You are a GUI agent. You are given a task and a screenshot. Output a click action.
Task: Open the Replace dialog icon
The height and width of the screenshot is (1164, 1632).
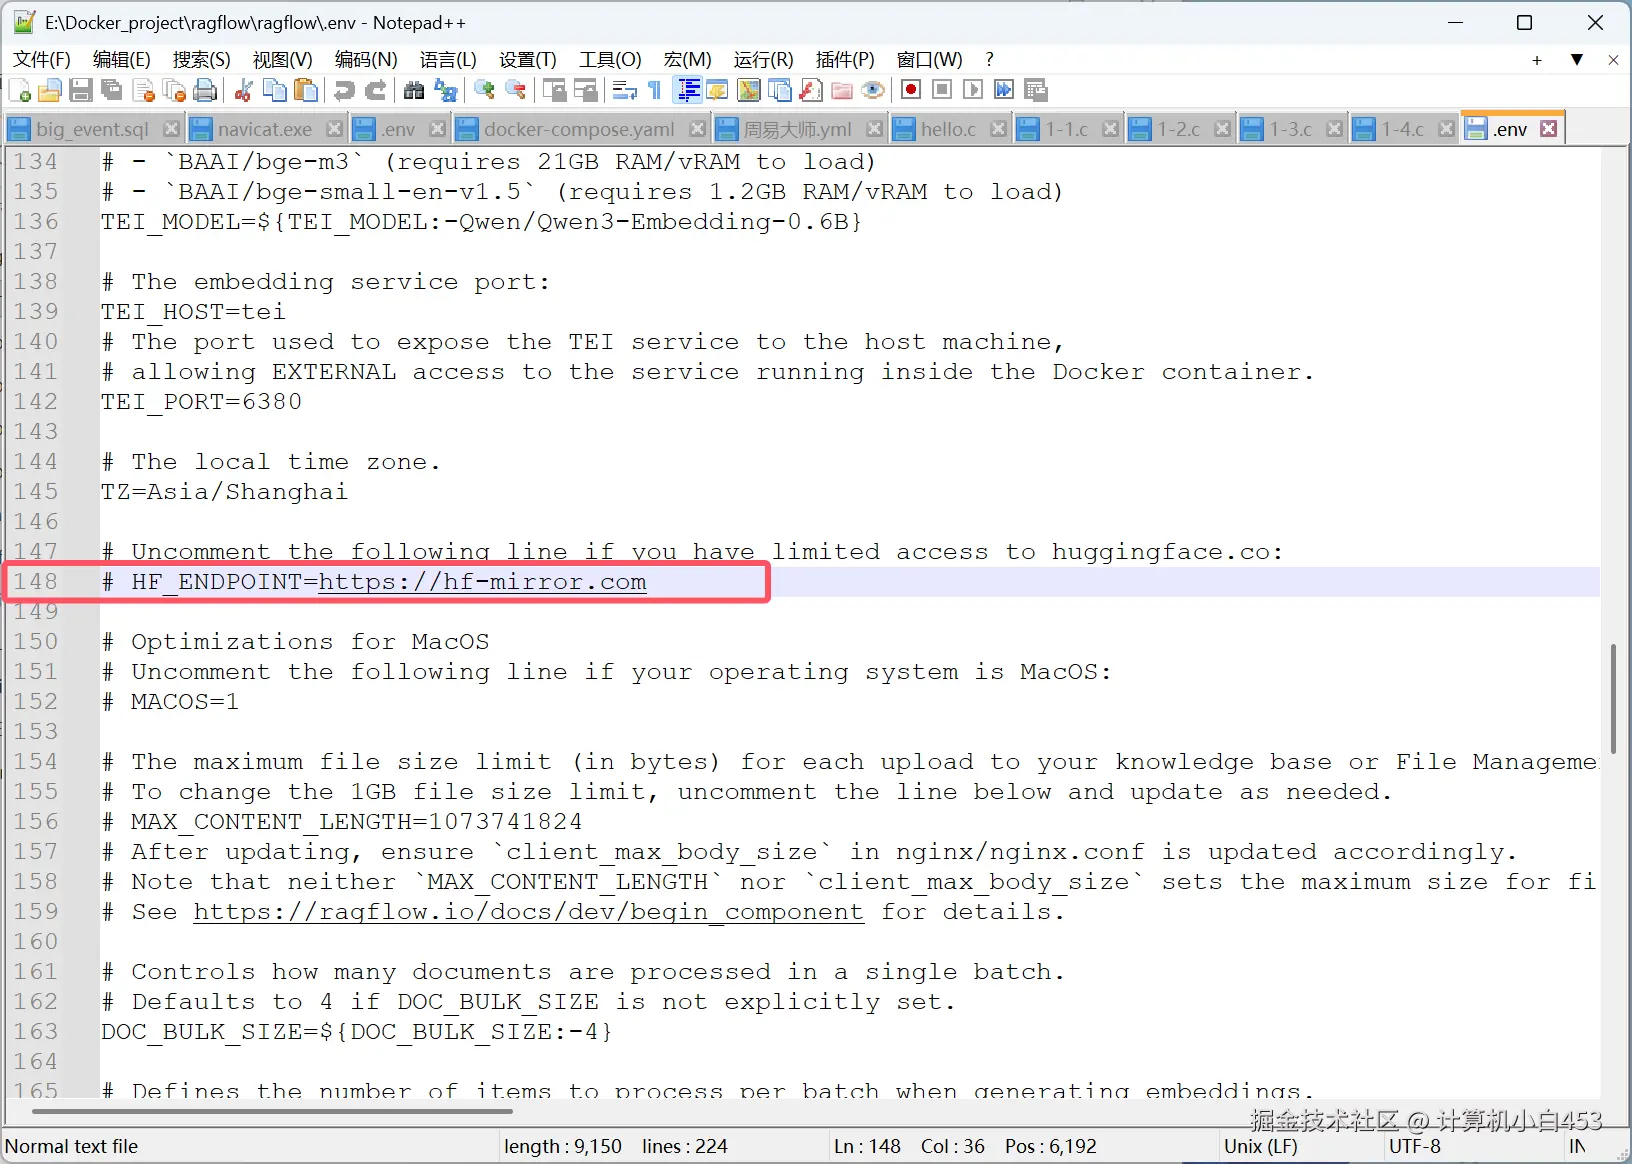[x=446, y=91]
